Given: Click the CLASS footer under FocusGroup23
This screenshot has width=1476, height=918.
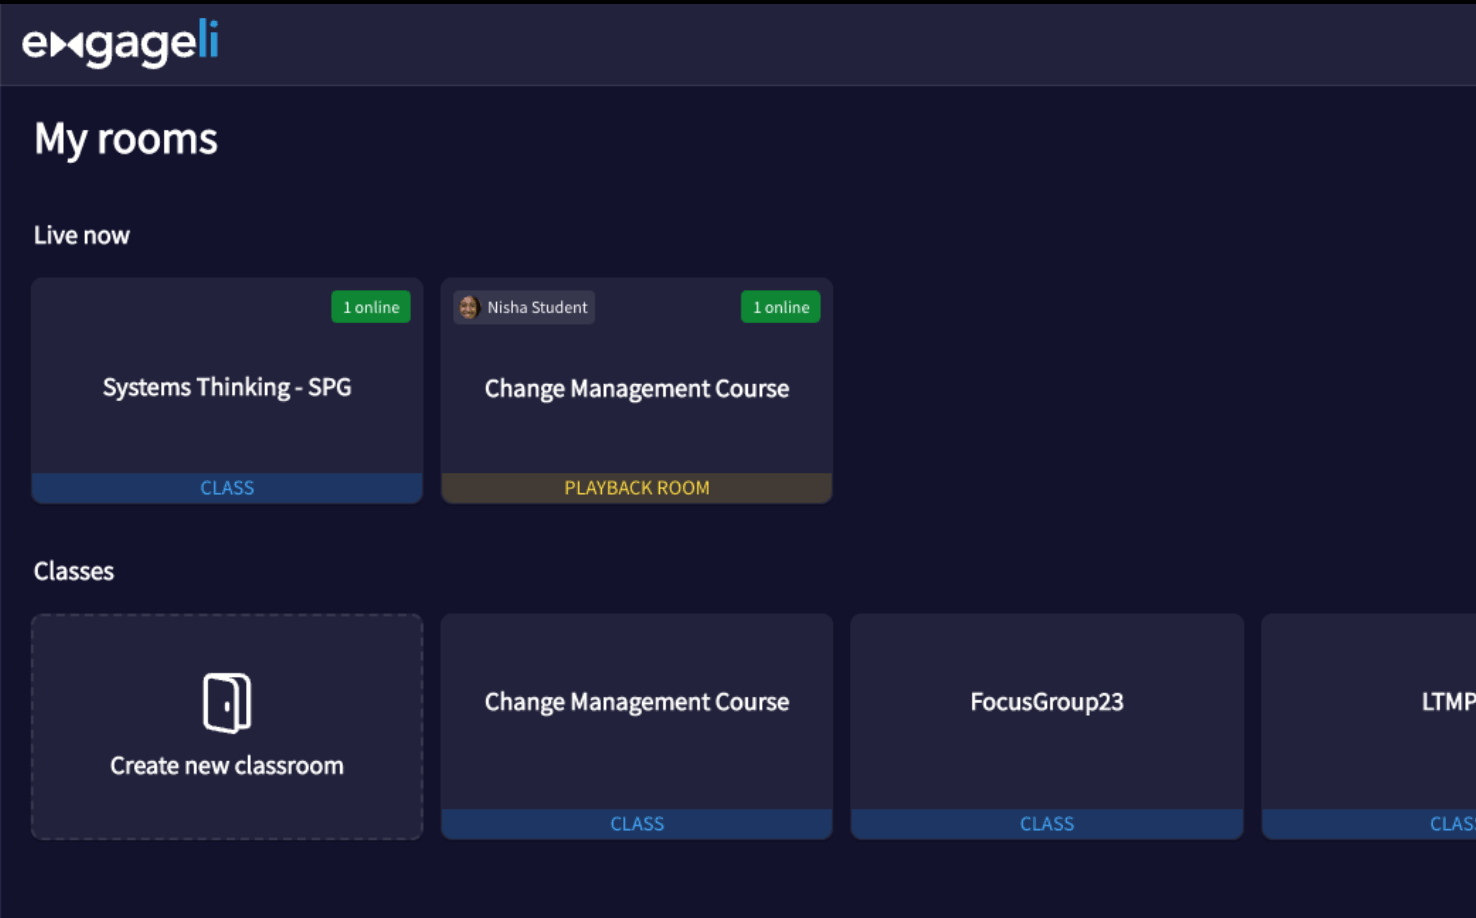Looking at the screenshot, I should coord(1047,824).
